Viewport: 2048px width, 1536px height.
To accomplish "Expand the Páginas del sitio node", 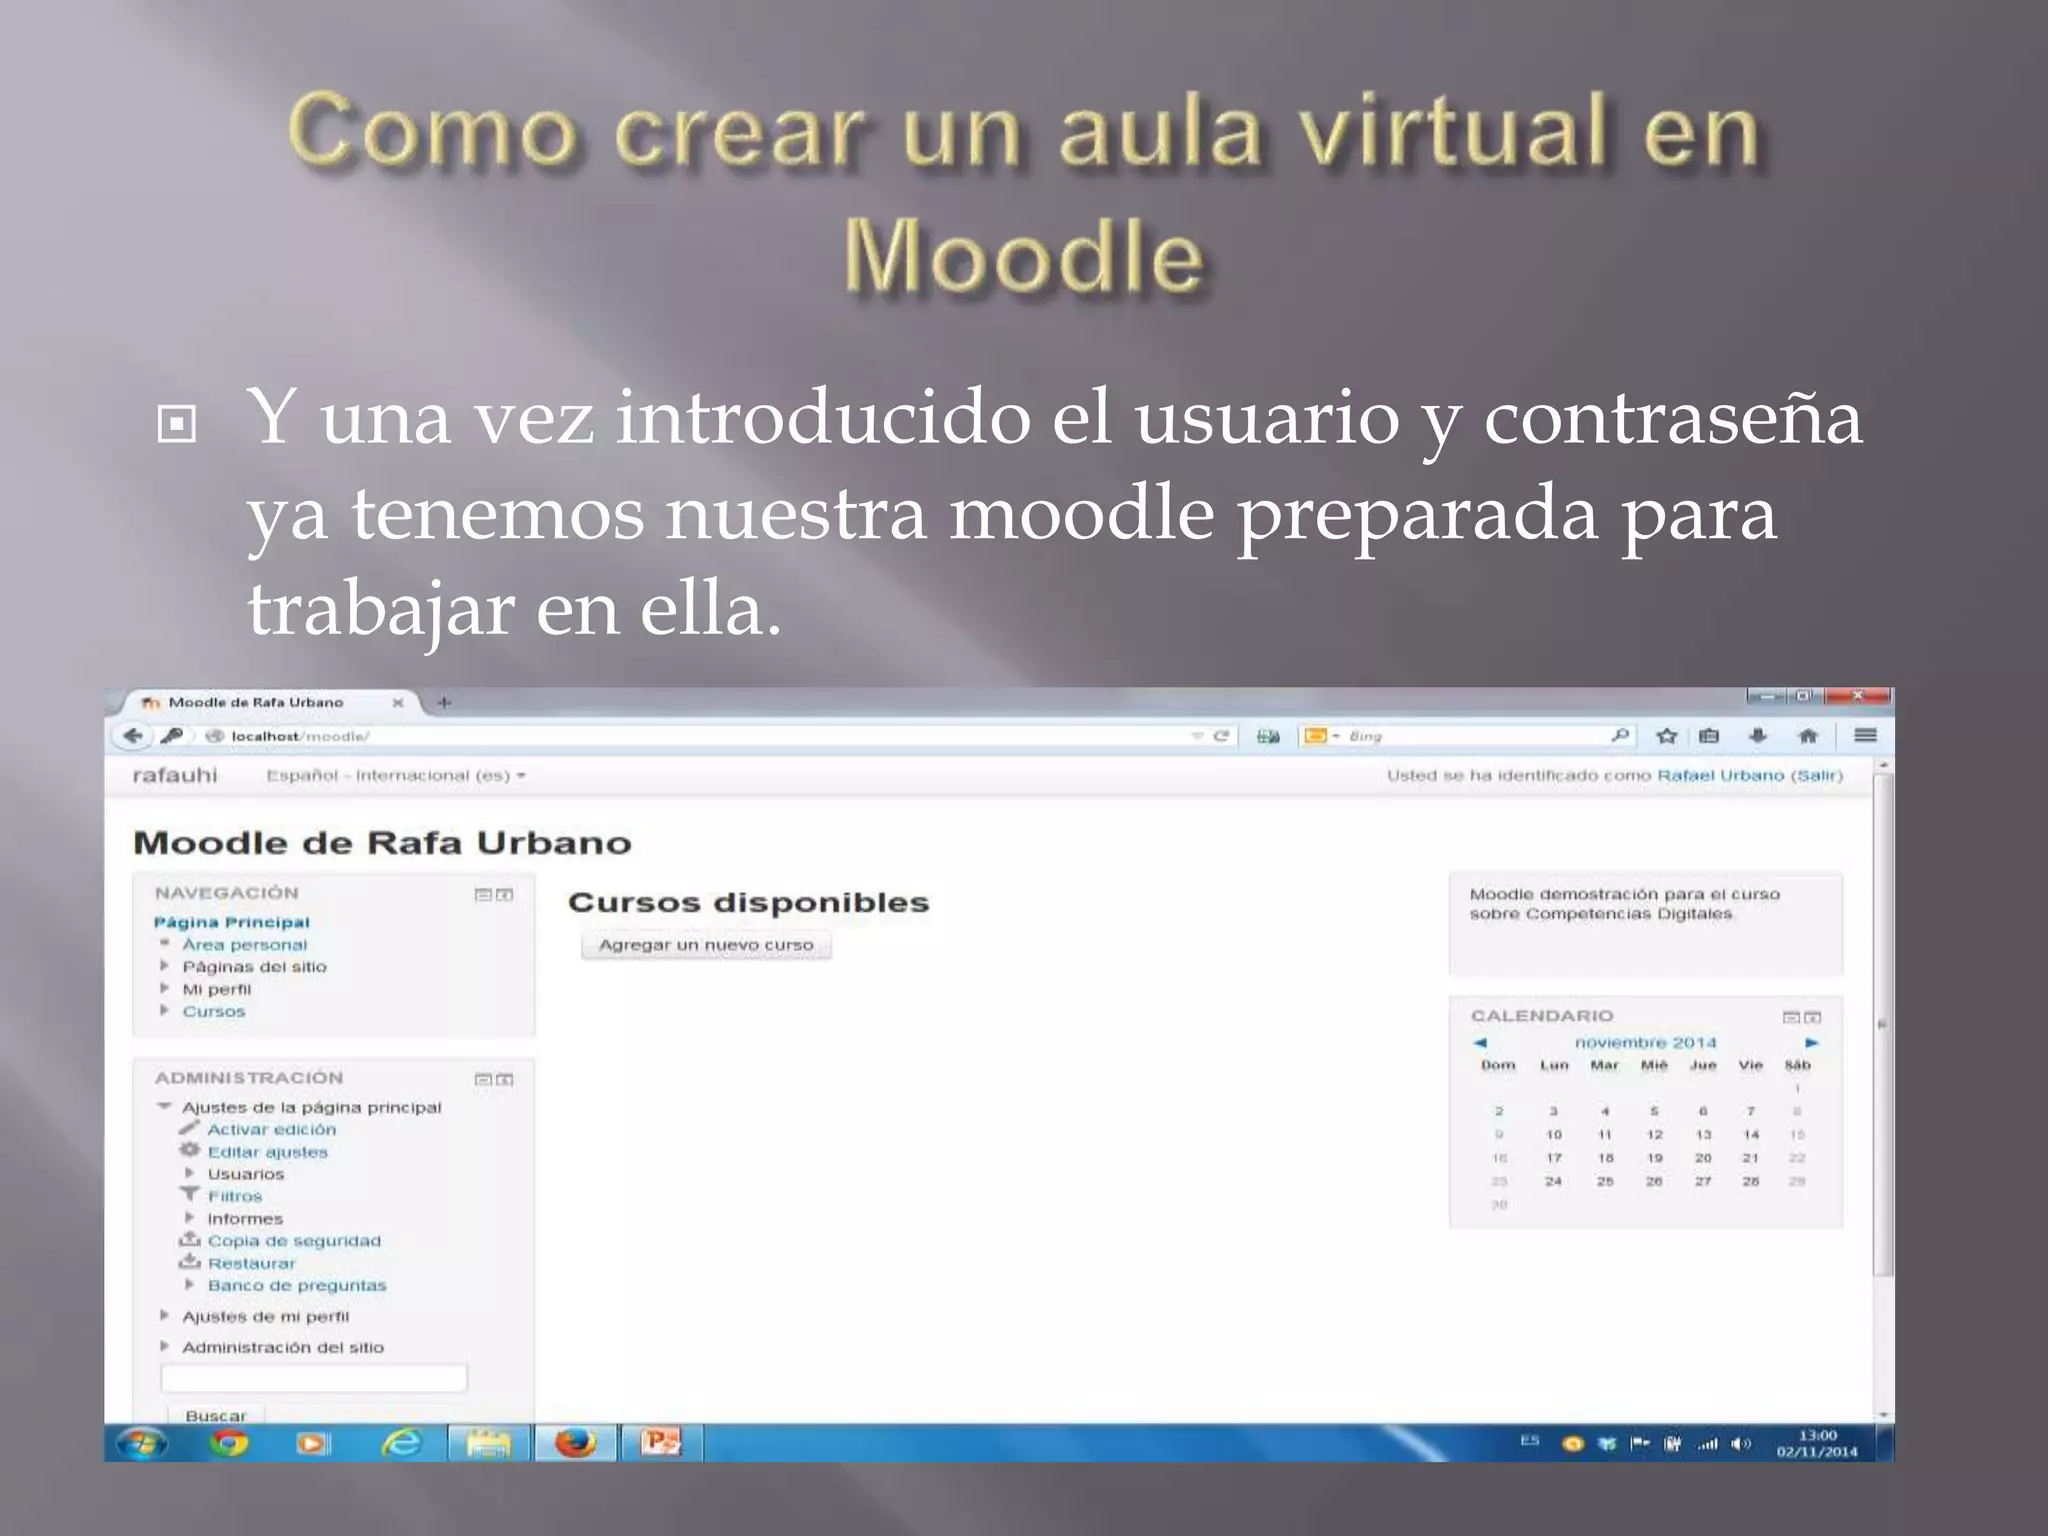I will (x=165, y=966).
